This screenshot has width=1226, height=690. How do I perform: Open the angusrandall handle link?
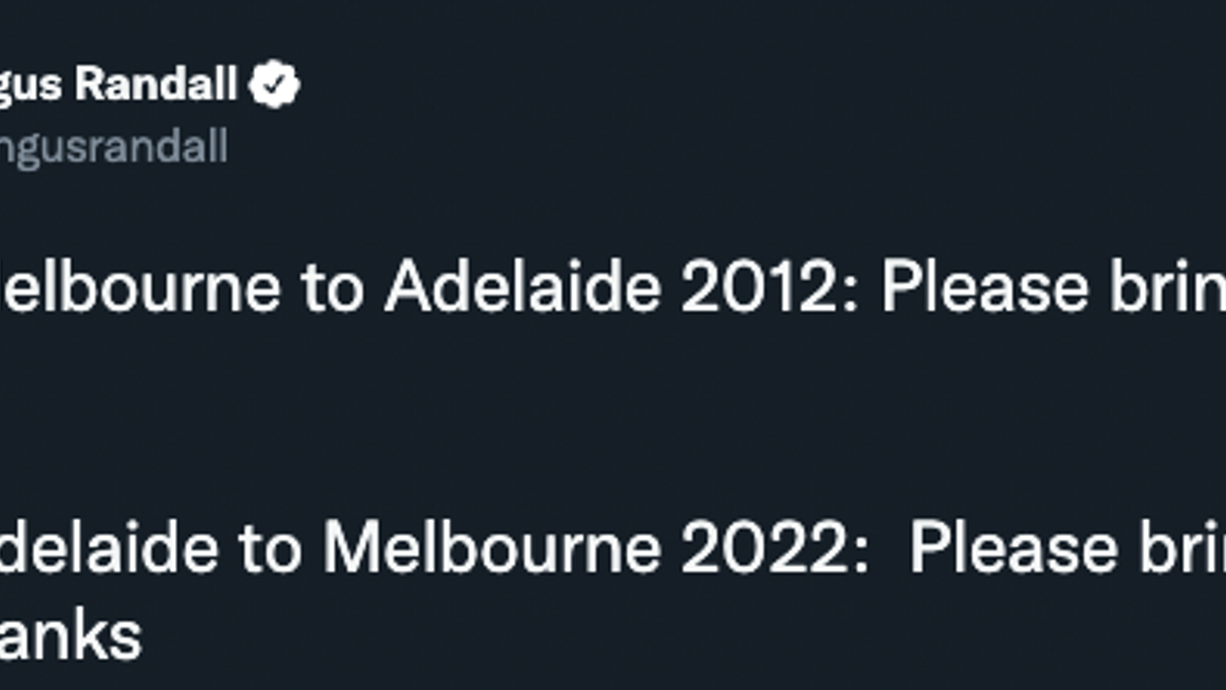pos(114,148)
